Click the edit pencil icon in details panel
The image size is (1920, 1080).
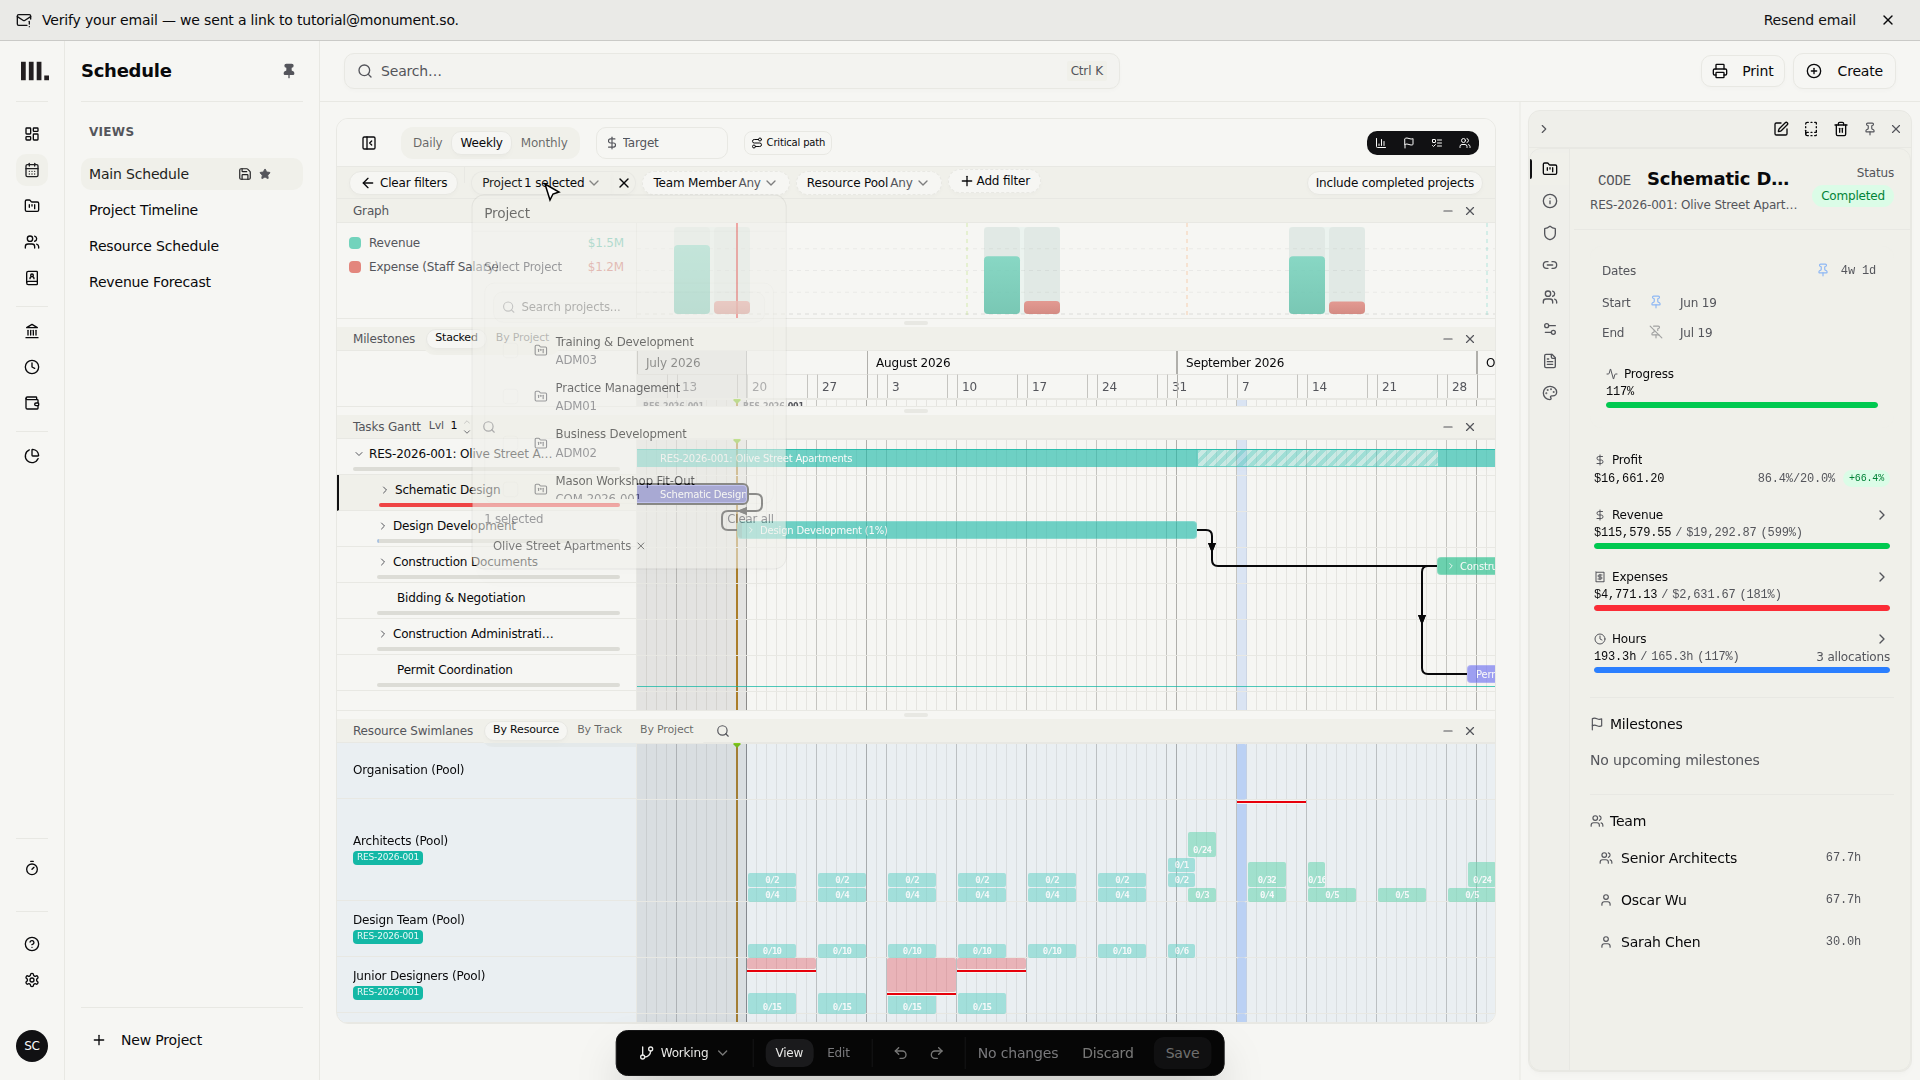(x=1781, y=129)
